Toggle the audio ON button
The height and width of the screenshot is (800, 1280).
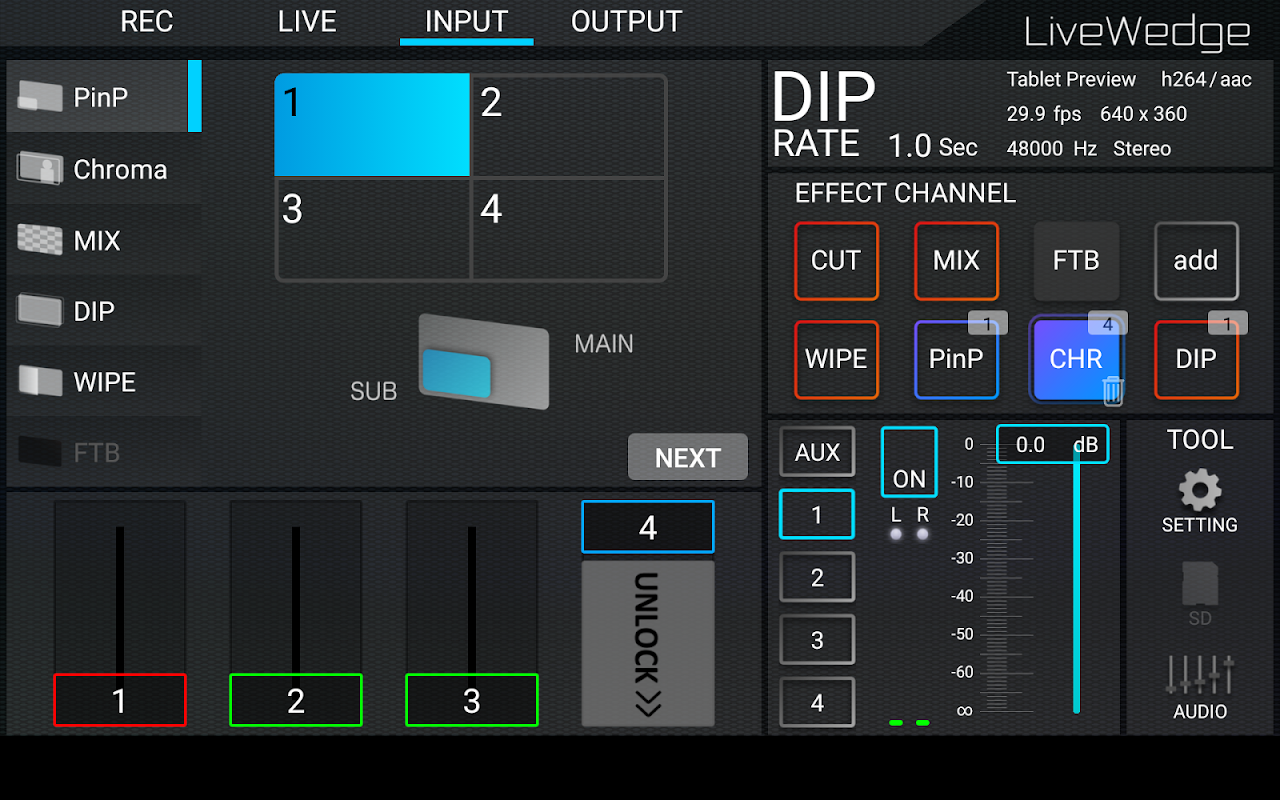909,462
